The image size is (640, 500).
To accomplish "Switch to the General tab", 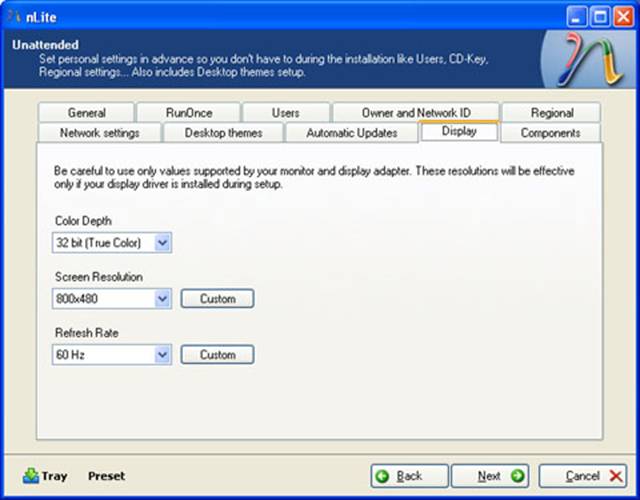I will click(x=87, y=113).
